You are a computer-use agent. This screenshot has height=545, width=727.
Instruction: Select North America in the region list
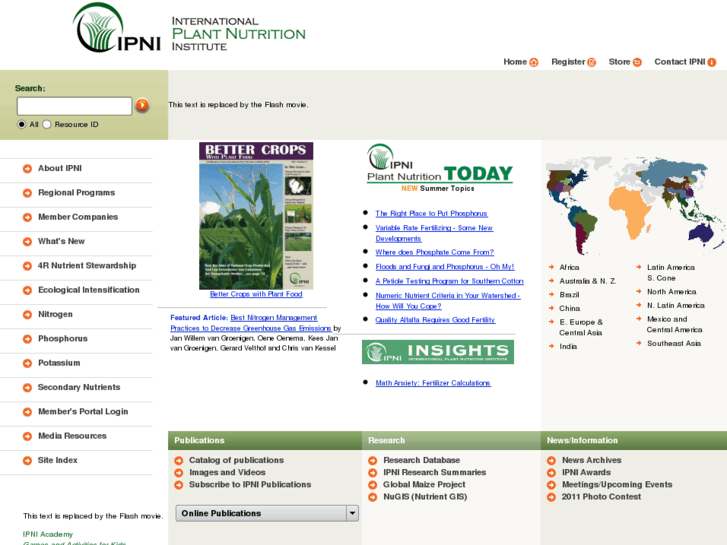pyautogui.click(x=671, y=292)
